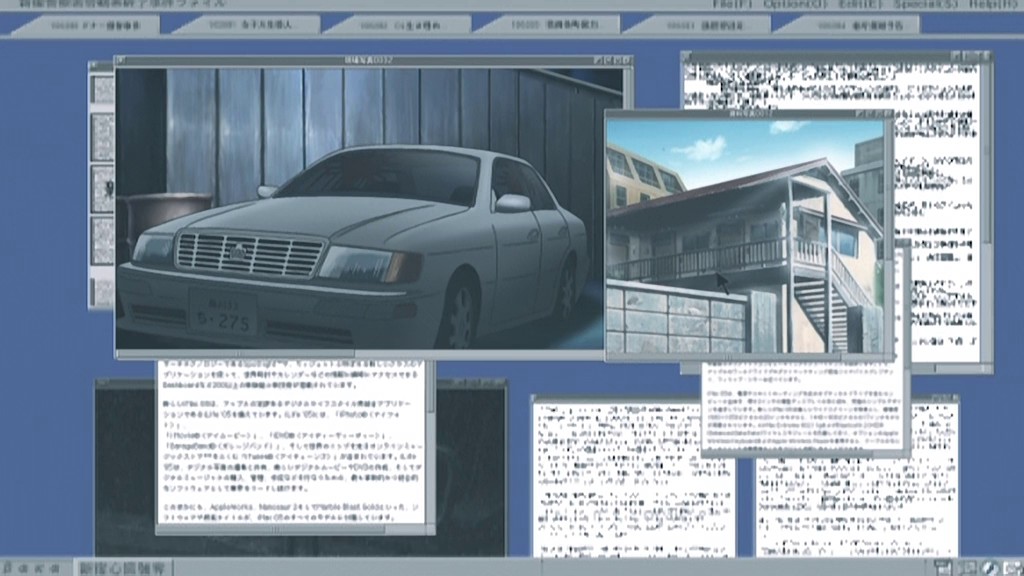1024x576 pixels.
Task: Select the fourth thumbnail in the left strip
Action: tap(103, 241)
